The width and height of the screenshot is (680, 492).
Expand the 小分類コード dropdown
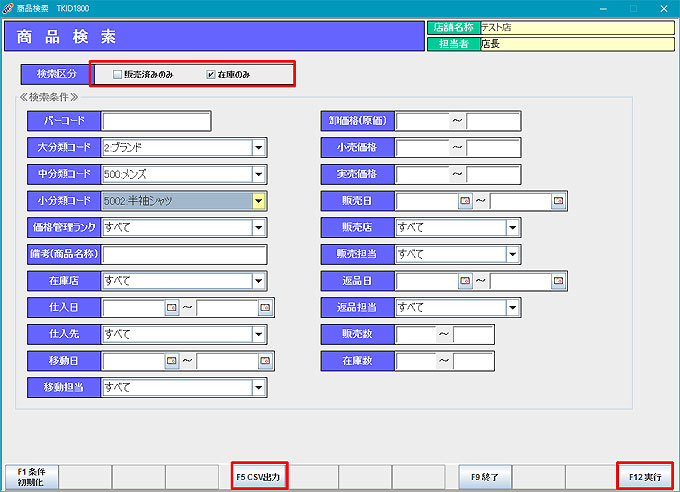coord(258,201)
